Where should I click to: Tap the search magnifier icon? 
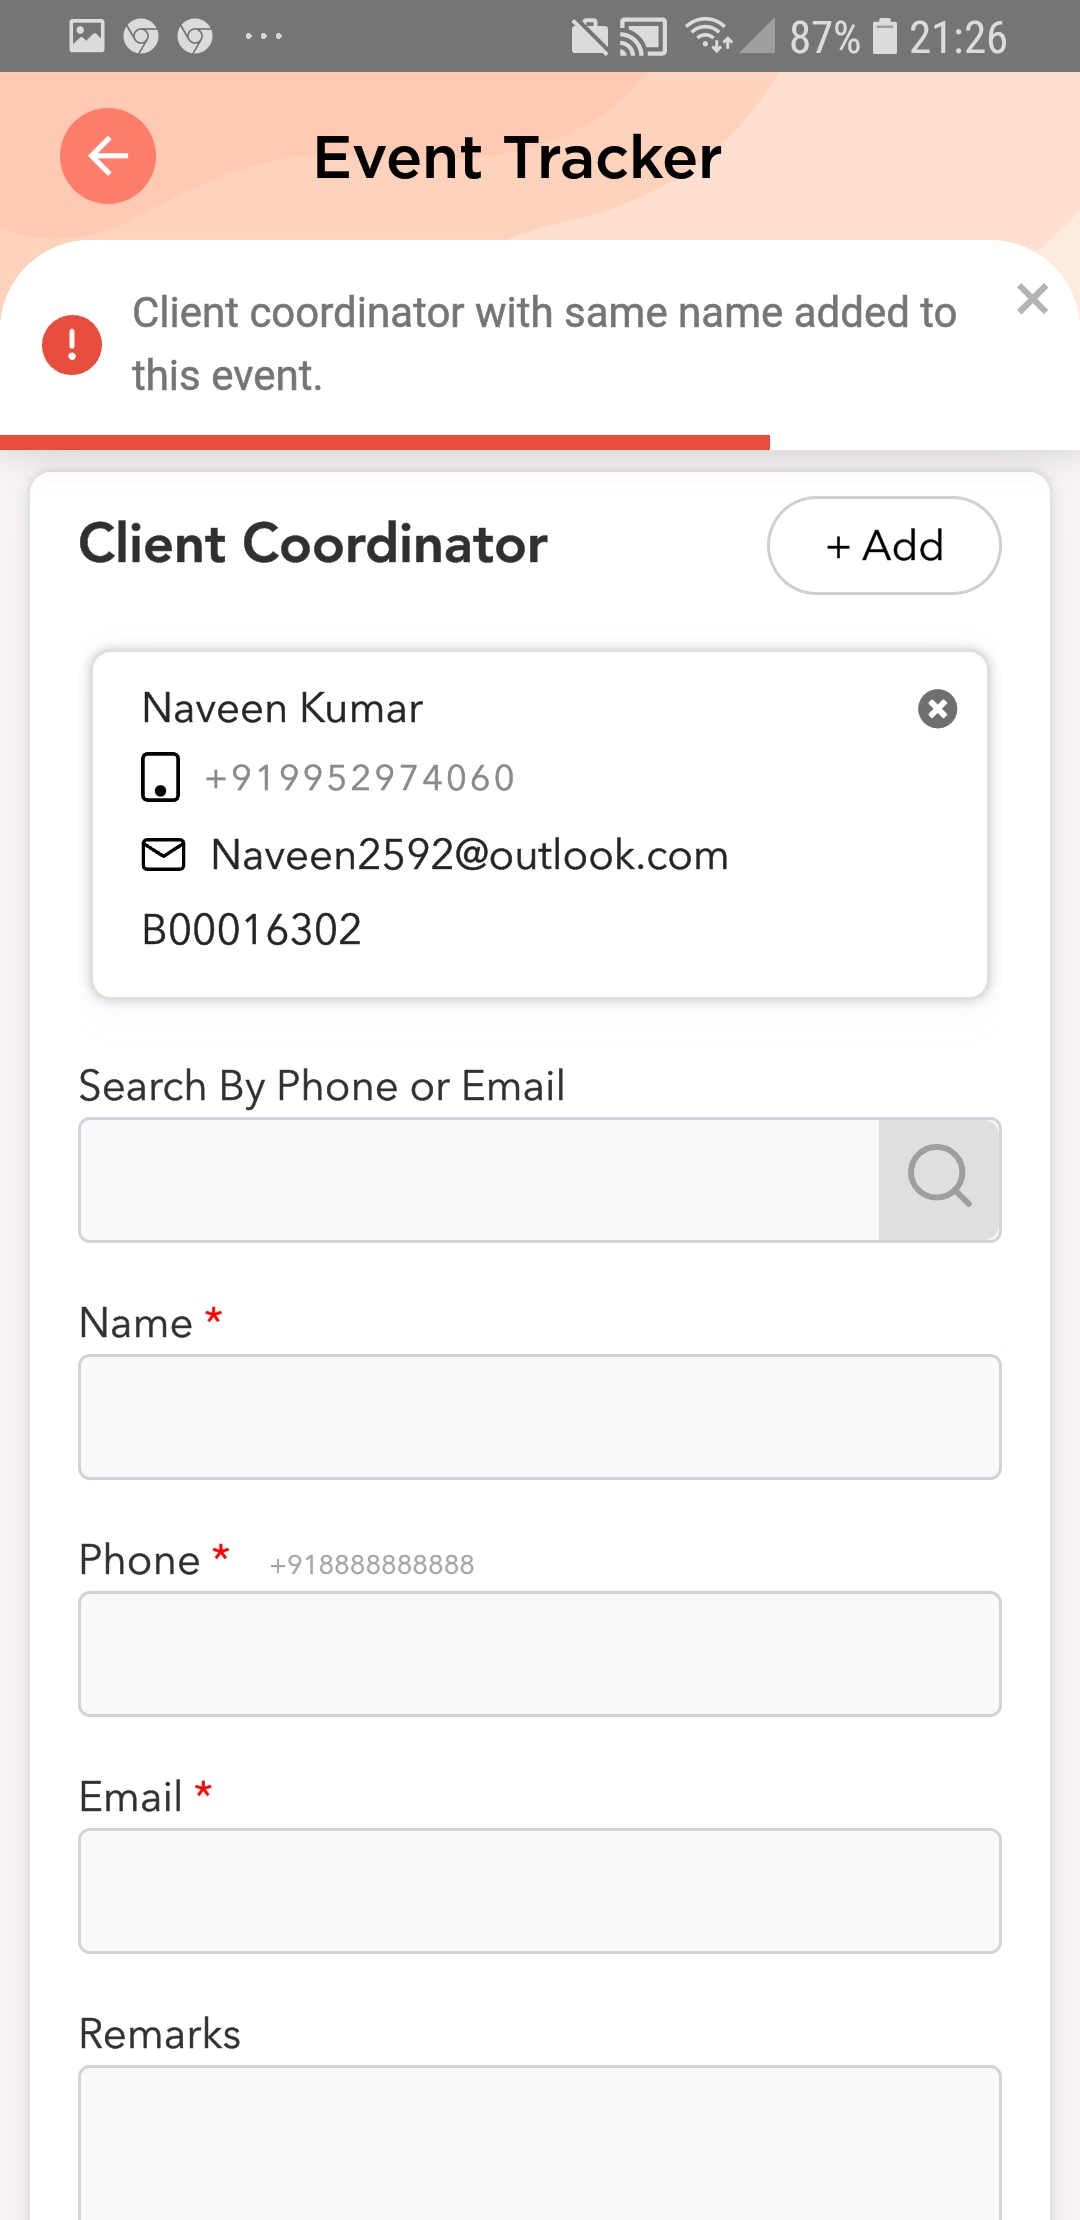[x=939, y=1179]
